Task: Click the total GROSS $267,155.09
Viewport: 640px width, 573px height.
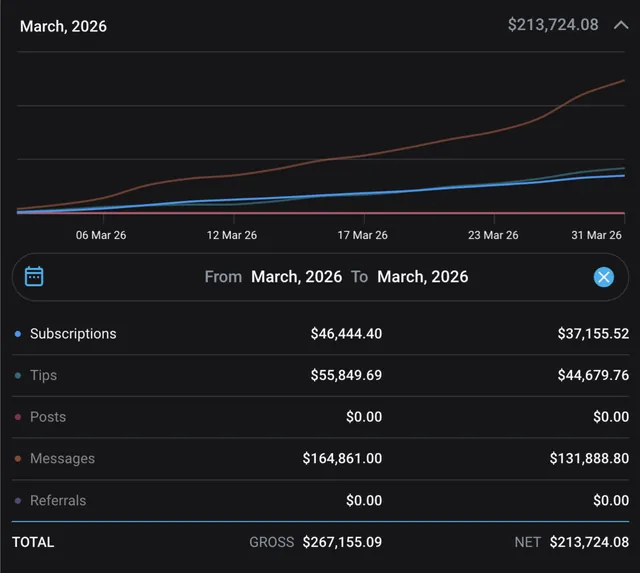Action: (342, 542)
